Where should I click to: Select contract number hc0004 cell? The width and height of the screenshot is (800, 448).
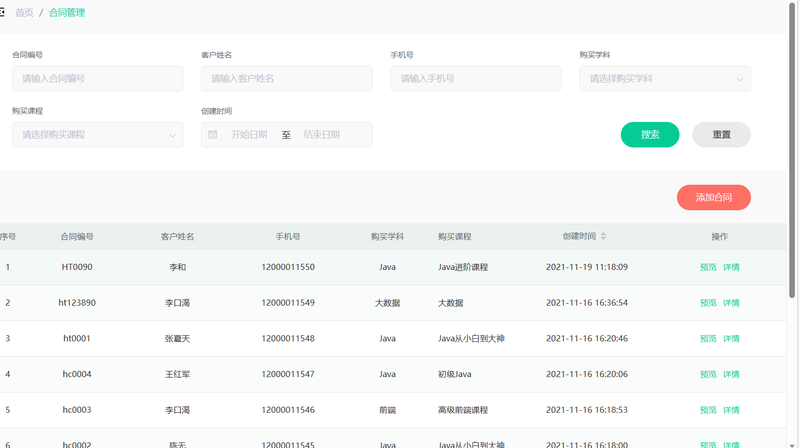click(x=77, y=374)
